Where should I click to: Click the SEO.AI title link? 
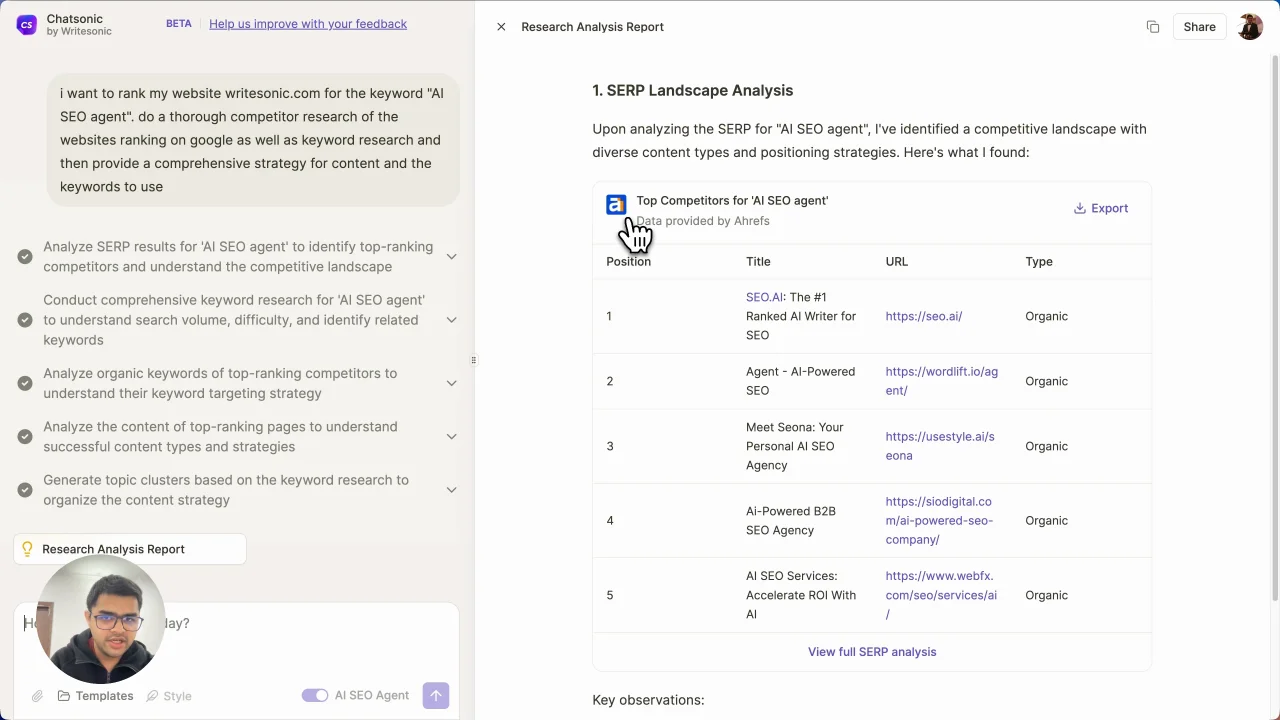765,297
